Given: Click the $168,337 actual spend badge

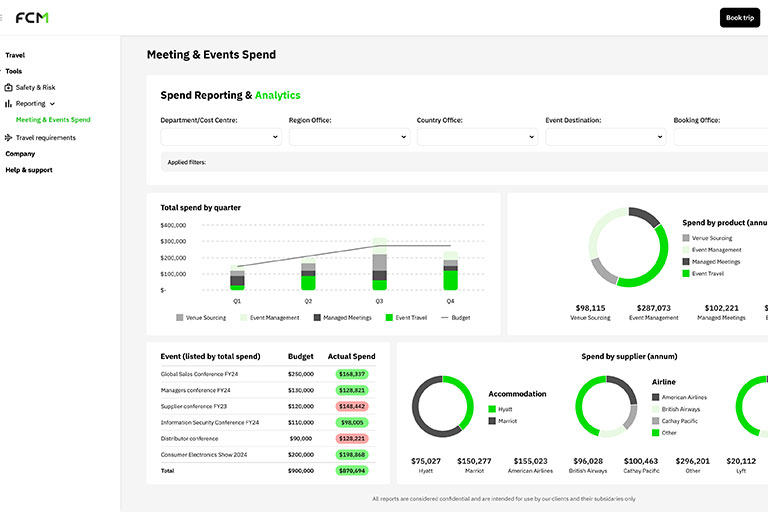Looking at the screenshot, I should (352, 374).
